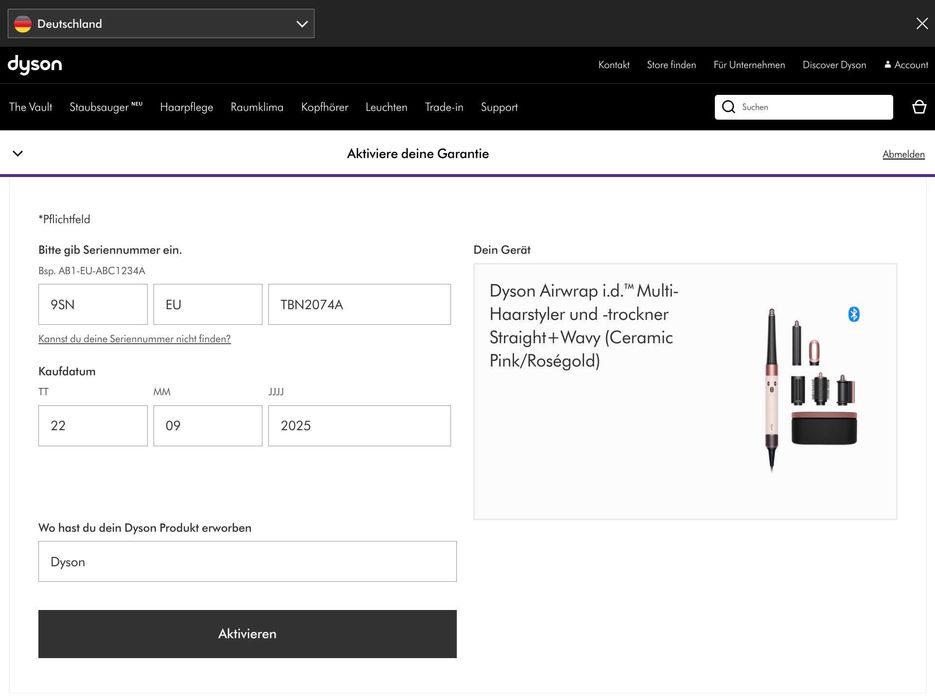935x700 pixels.
Task: Click the German flag icon
Action: point(23,24)
